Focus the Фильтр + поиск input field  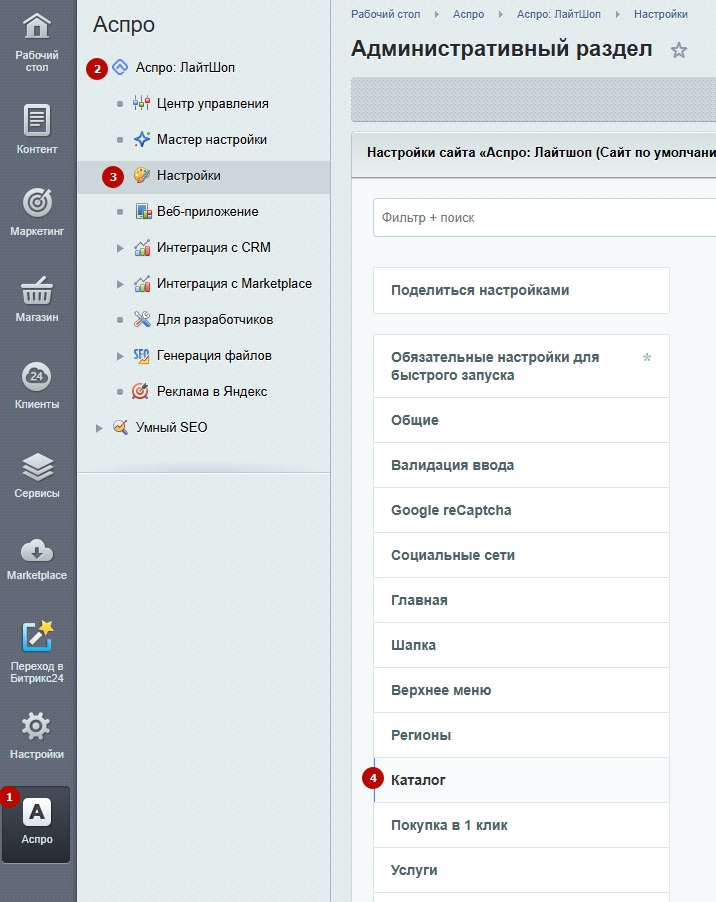pyautogui.click(x=545, y=217)
